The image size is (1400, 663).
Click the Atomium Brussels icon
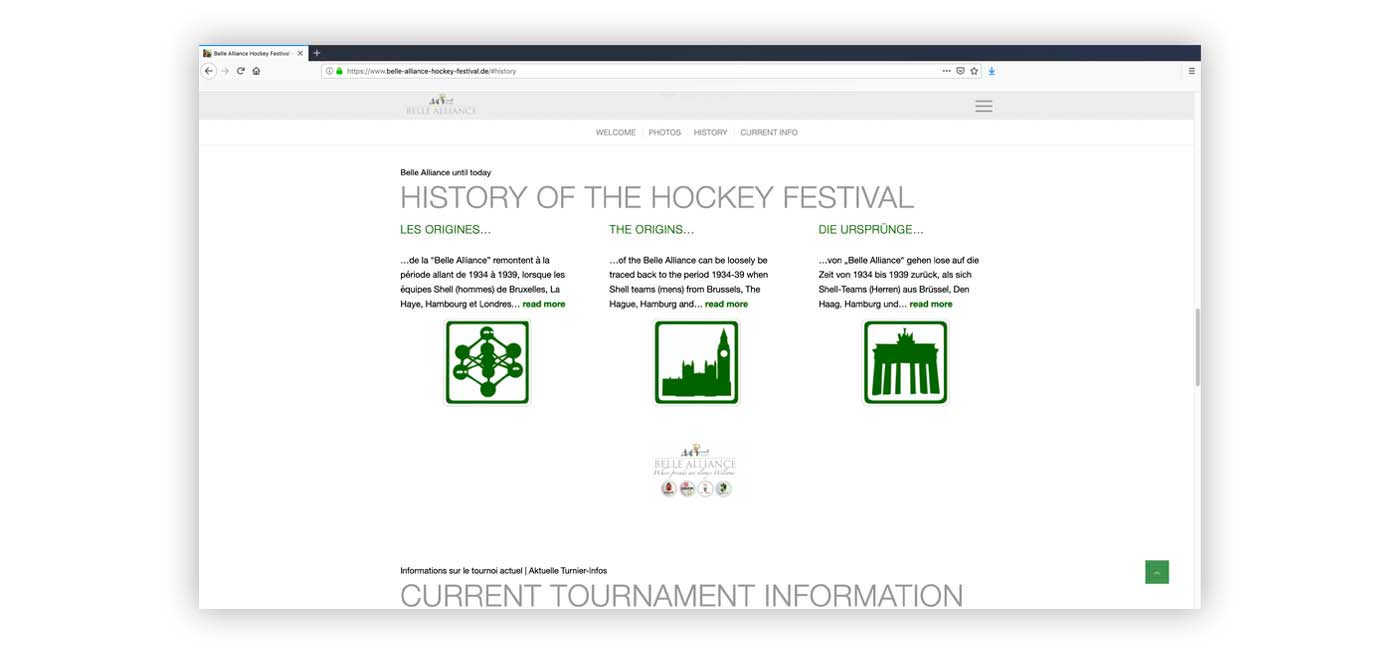coord(487,362)
